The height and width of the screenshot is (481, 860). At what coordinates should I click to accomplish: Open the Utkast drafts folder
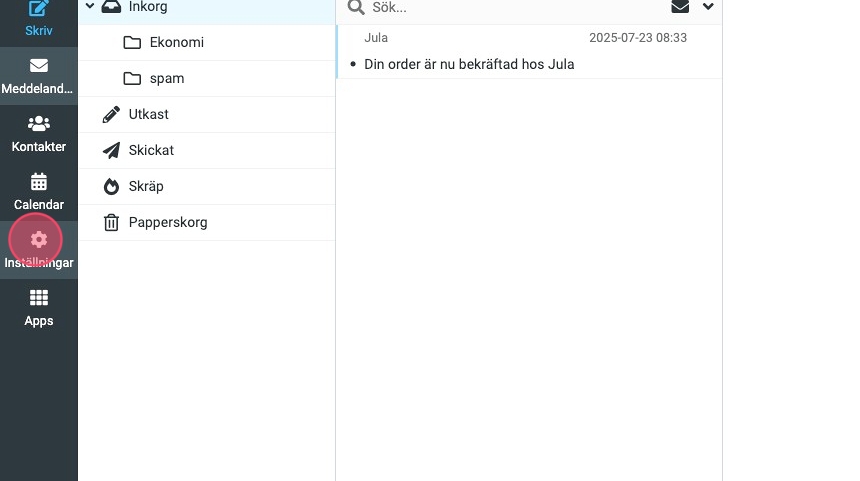(148, 115)
